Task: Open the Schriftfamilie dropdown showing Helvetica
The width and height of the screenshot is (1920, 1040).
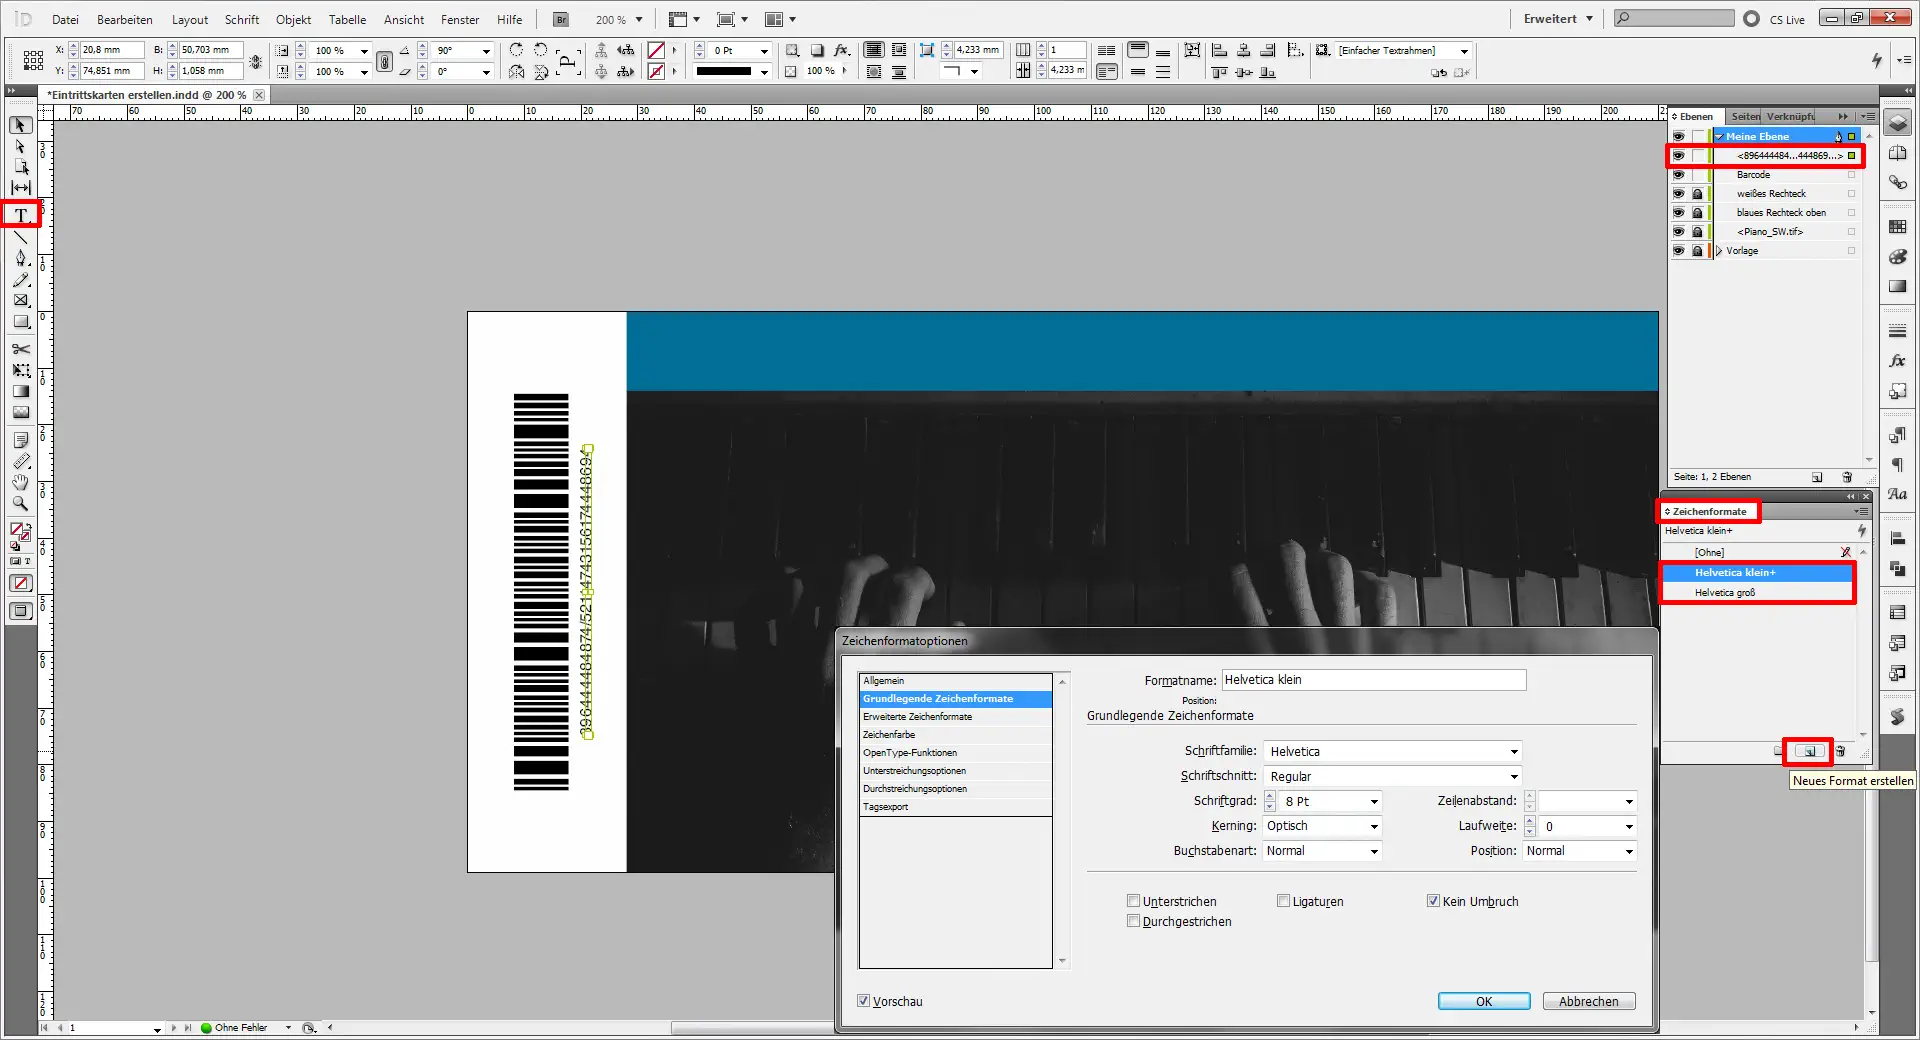Action: (x=1512, y=751)
